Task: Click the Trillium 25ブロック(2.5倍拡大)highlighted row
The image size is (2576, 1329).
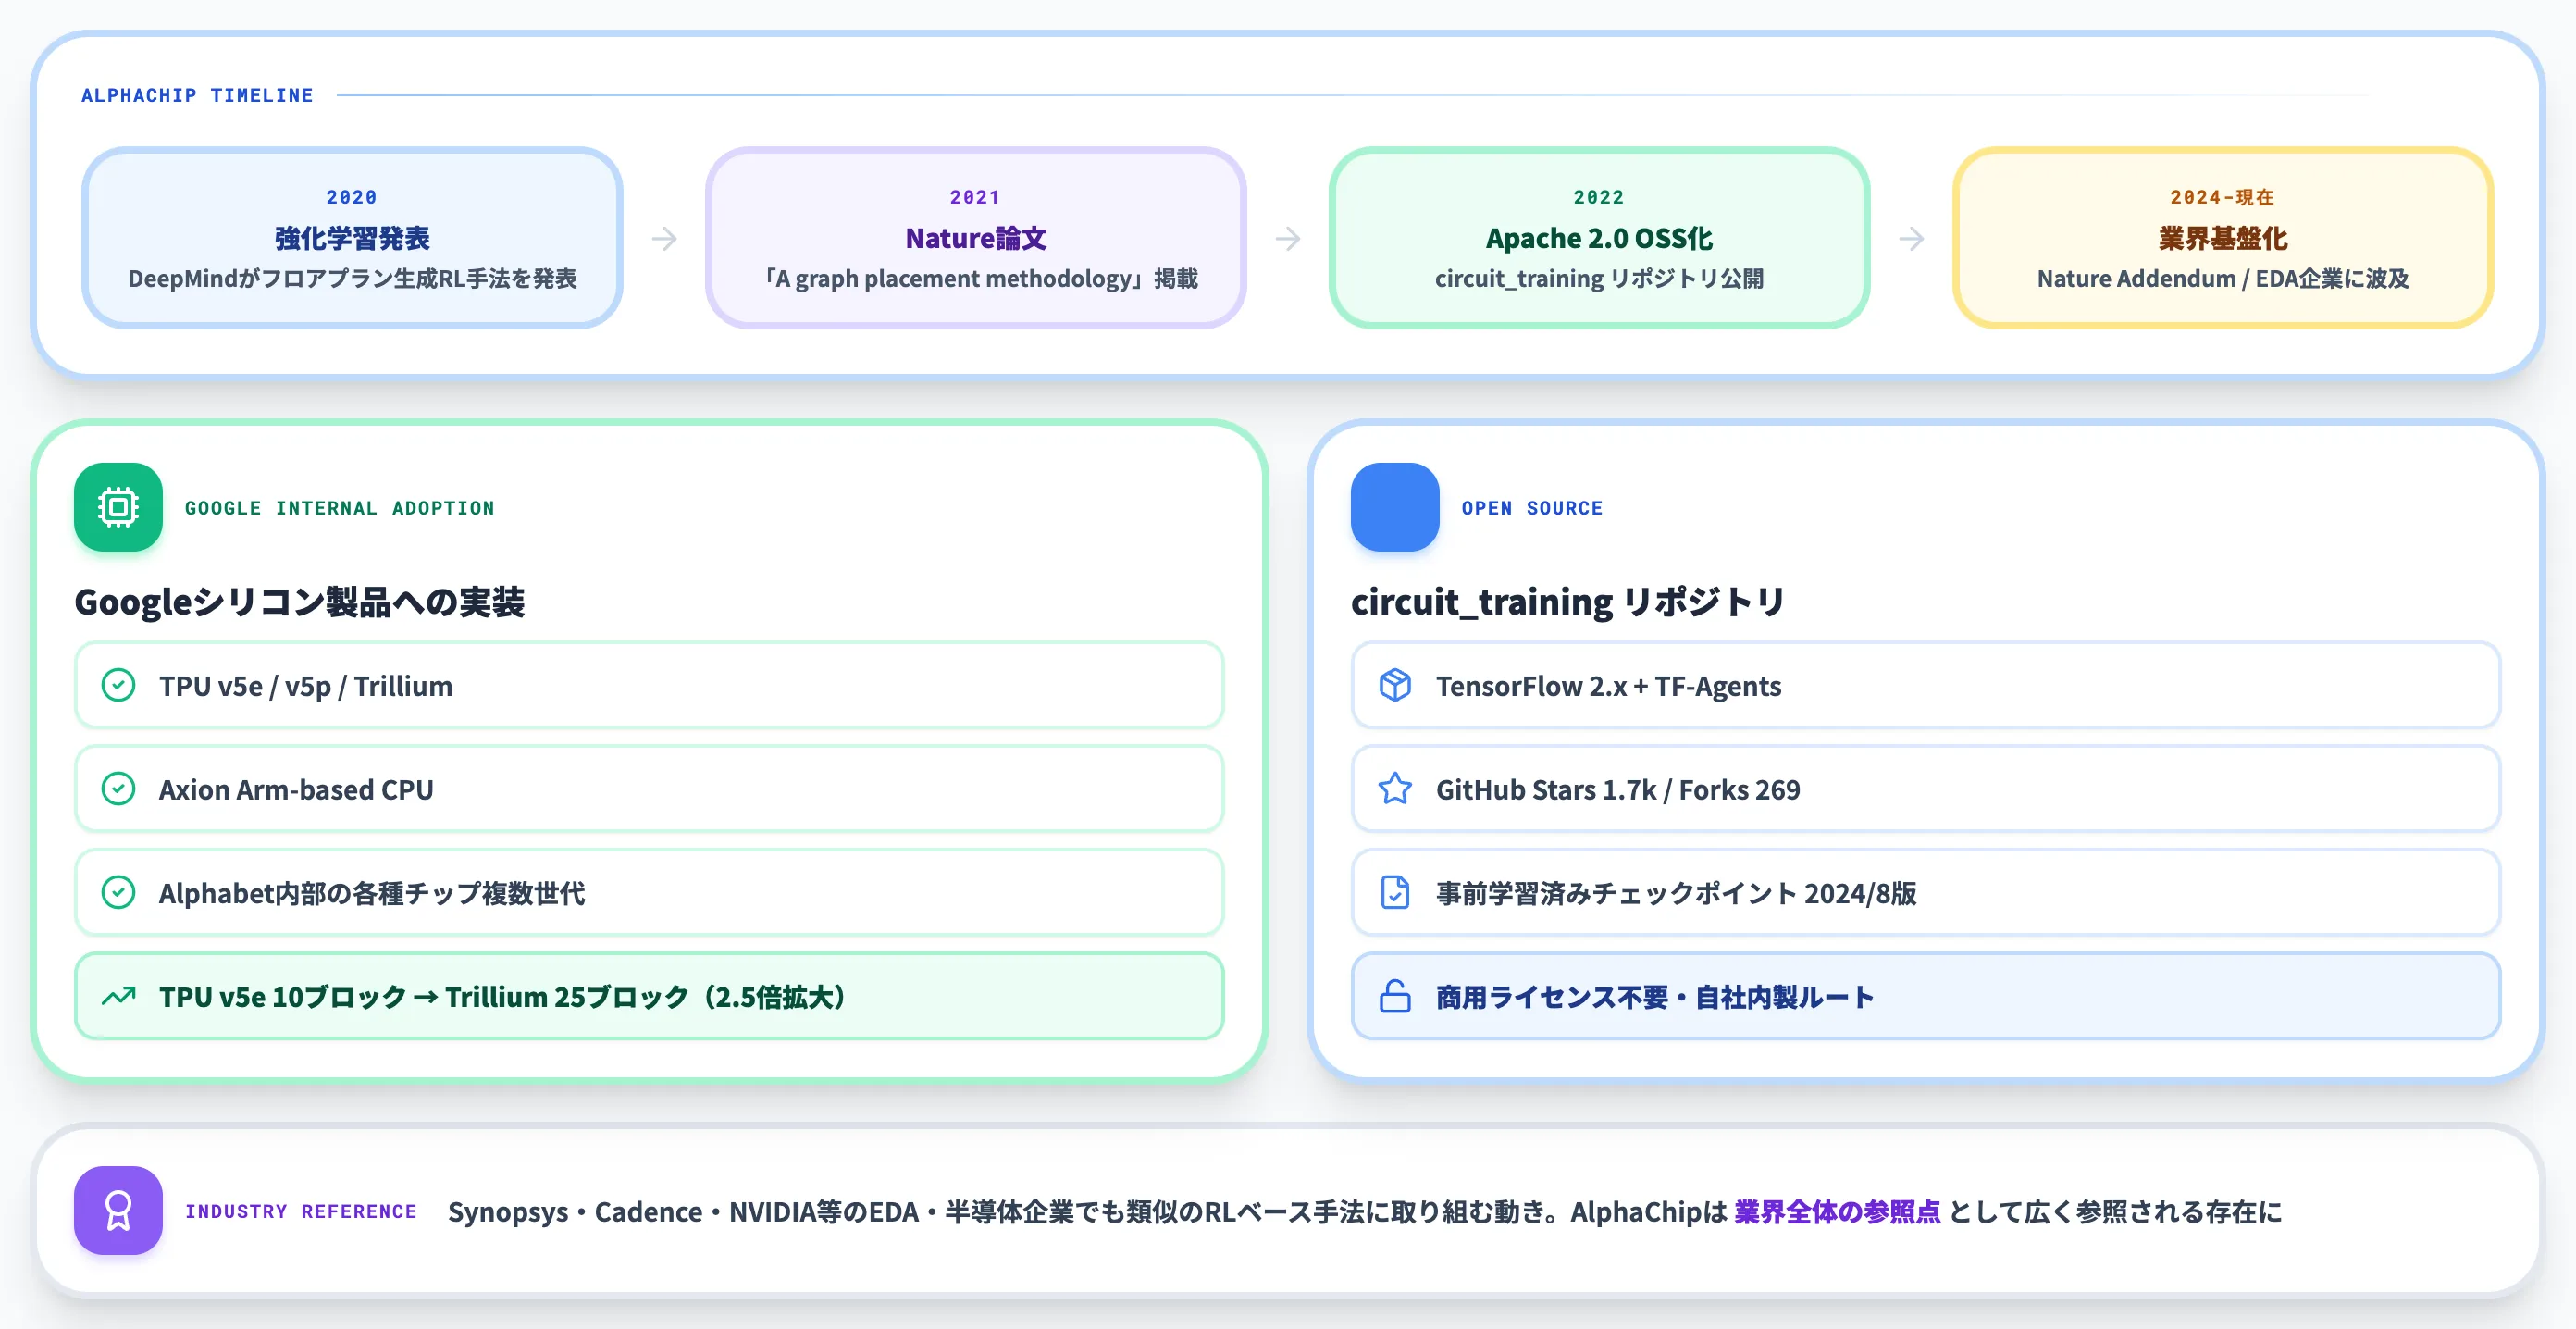Action: pyautogui.click(x=649, y=996)
